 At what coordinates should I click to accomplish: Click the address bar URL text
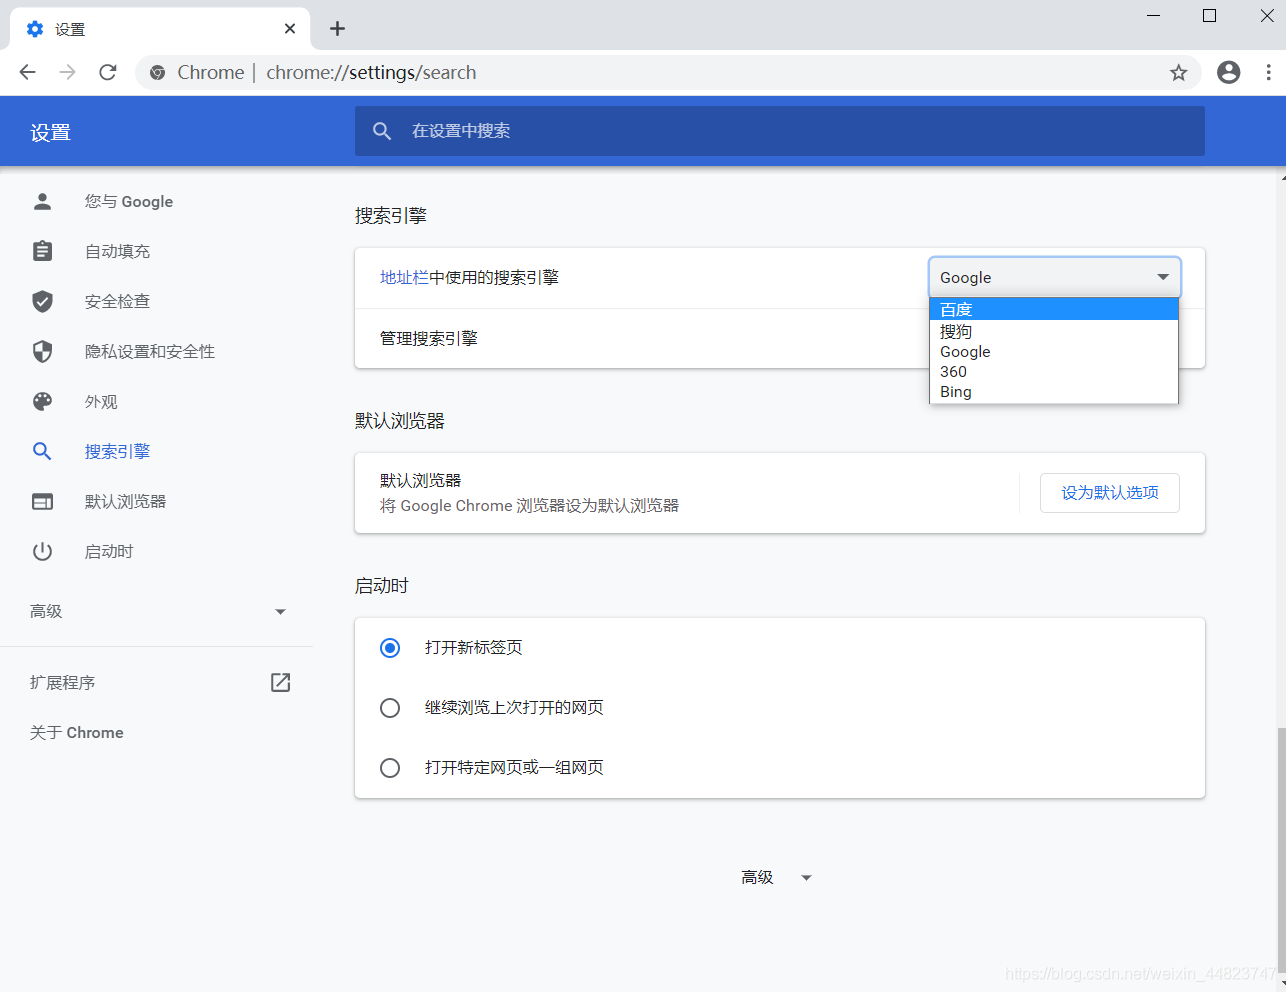pos(371,72)
